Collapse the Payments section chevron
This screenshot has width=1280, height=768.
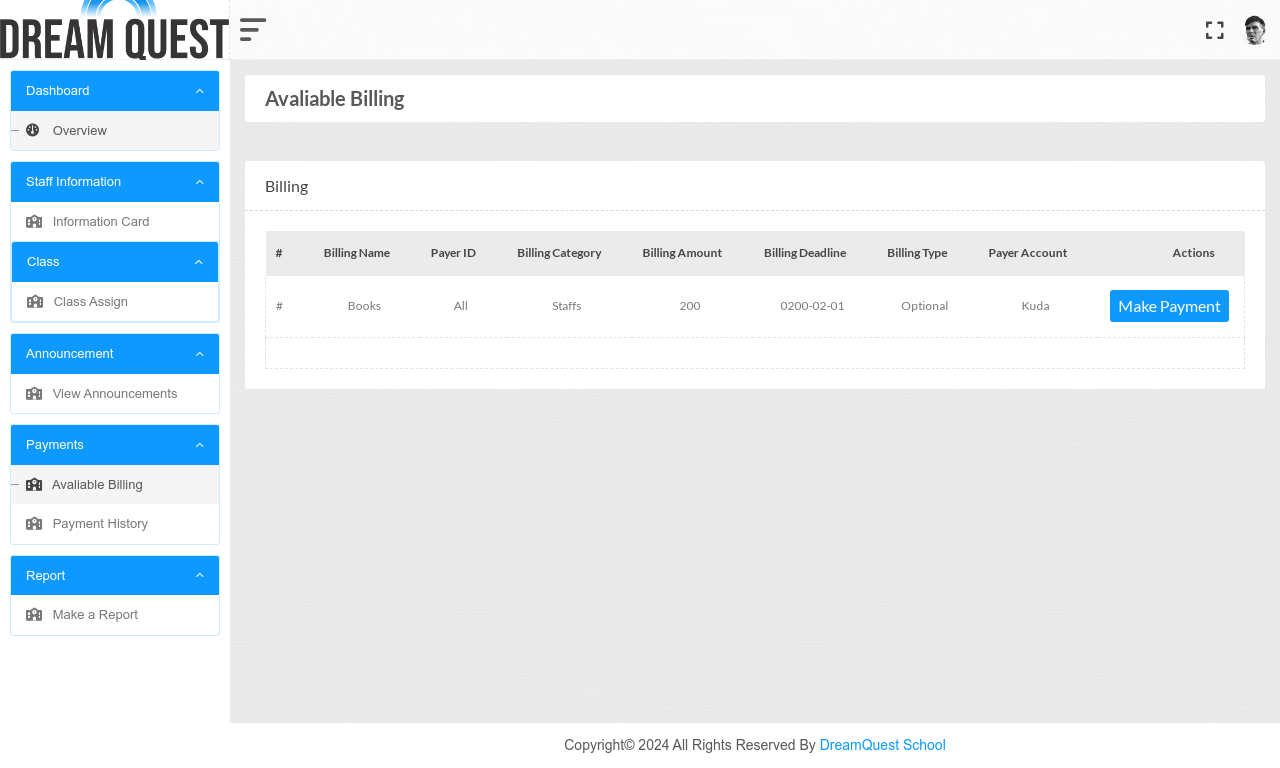[x=199, y=445]
